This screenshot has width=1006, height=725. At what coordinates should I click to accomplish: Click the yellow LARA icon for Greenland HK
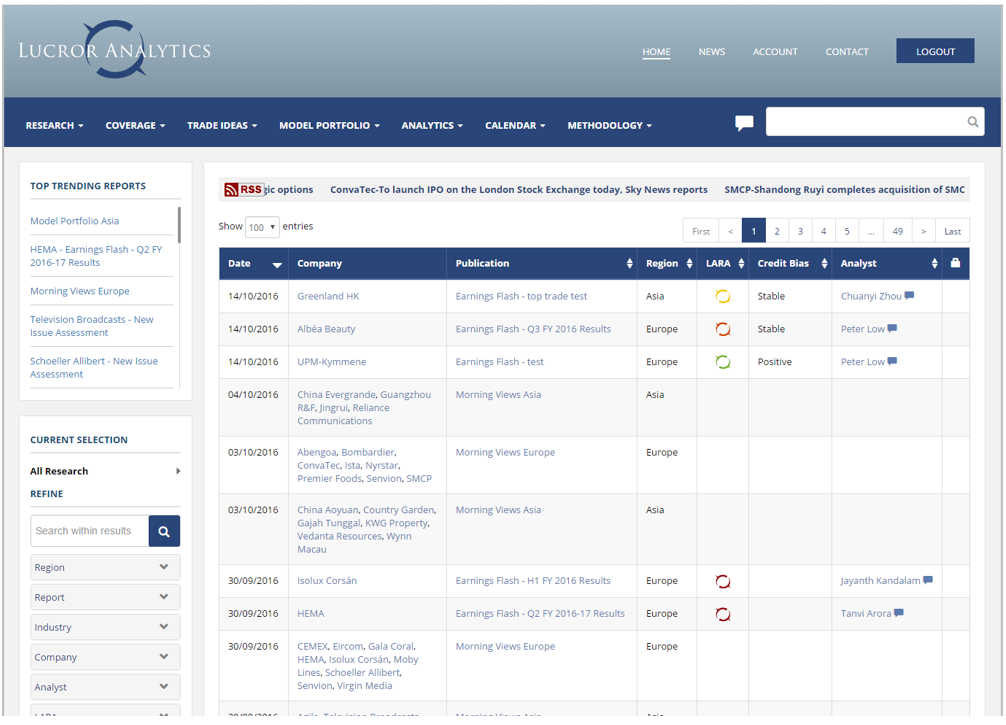click(722, 296)
